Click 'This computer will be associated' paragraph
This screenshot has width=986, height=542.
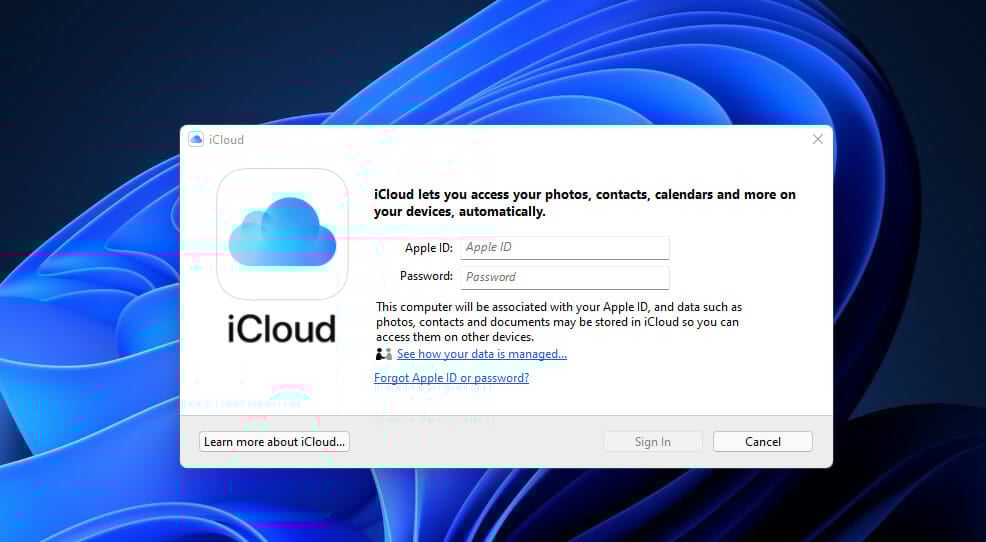point(558,322)
